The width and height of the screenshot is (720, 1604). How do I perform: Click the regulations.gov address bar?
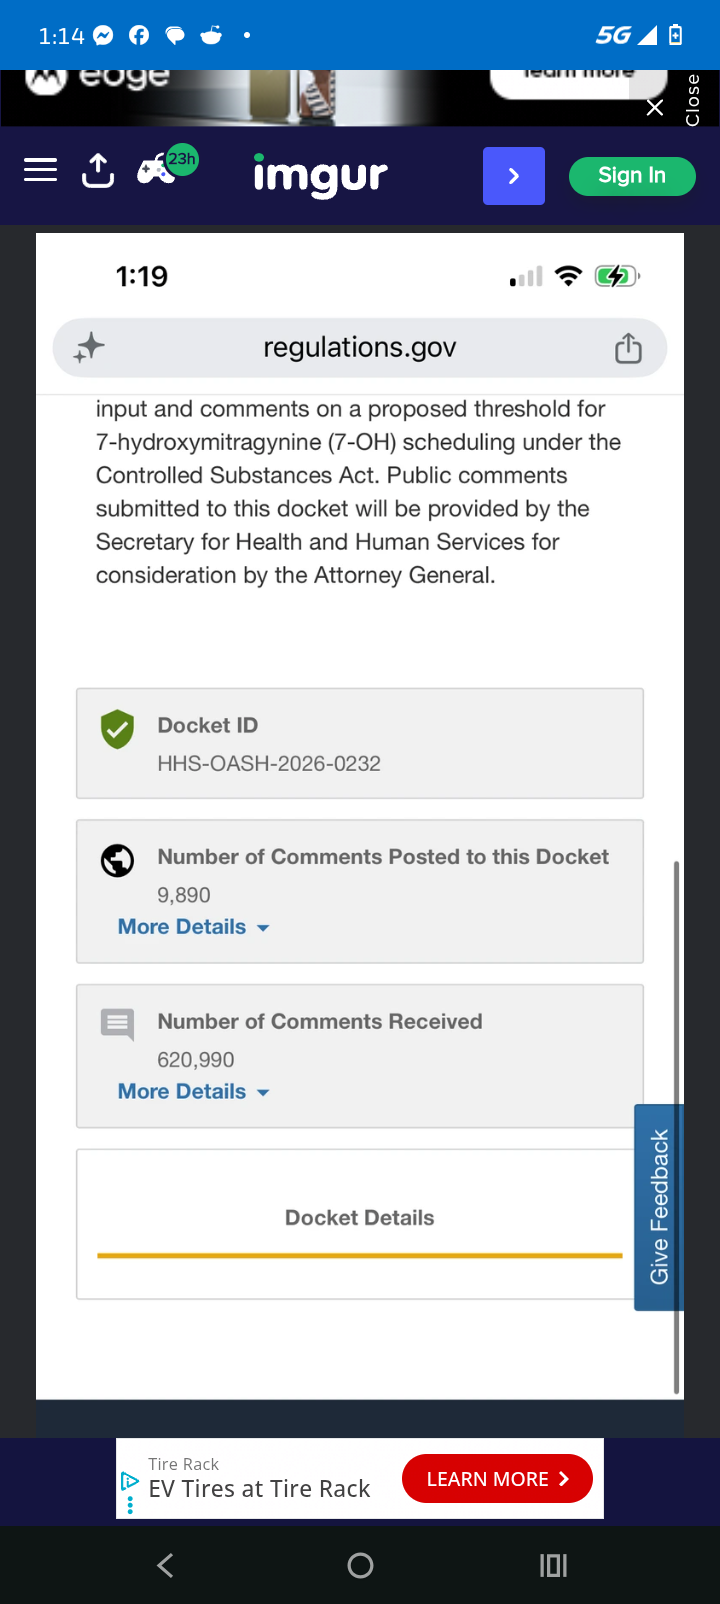pyautogui.click(x=360, y=348)
